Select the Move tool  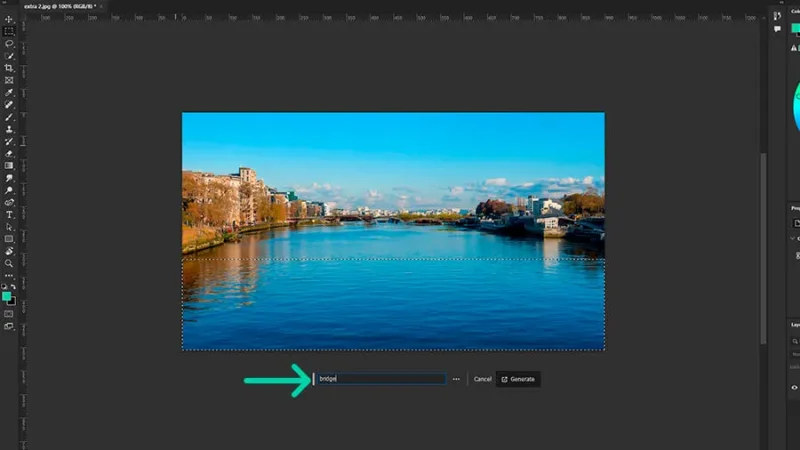point(9,19)
